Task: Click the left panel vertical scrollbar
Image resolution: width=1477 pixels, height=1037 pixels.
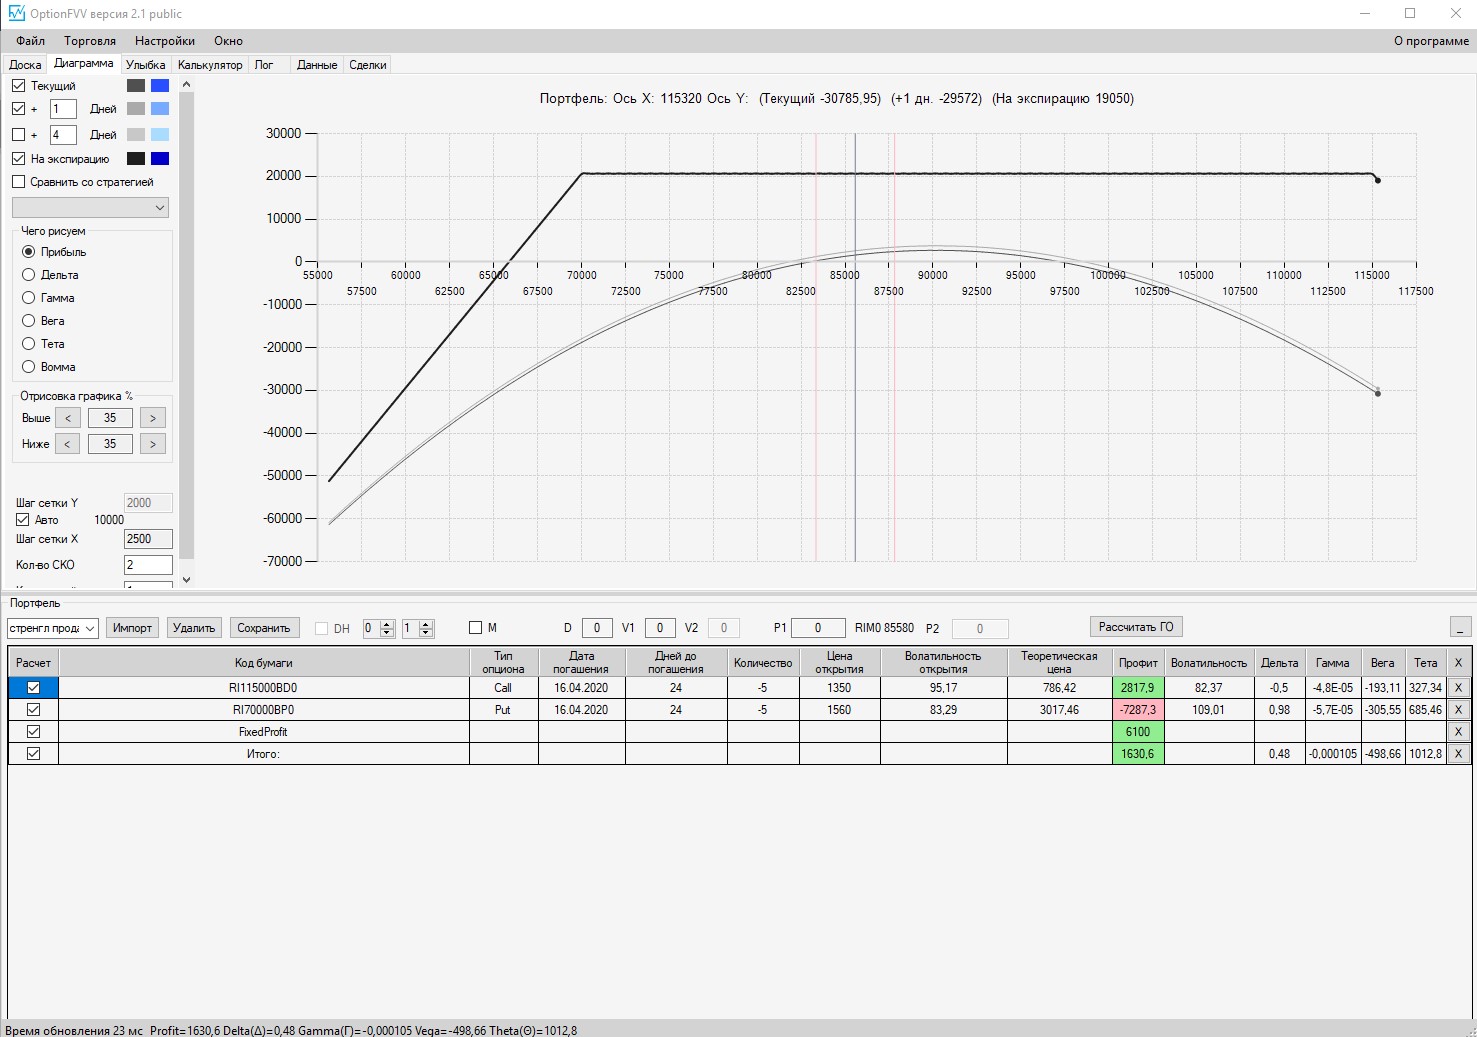Action: pos(186,325)
